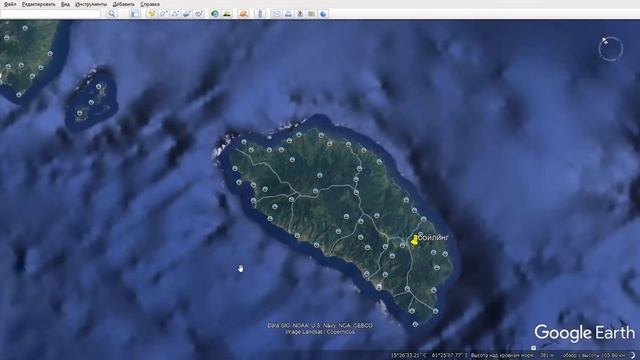Focus the search input field

pyautogui.click(x=51, y=13)
